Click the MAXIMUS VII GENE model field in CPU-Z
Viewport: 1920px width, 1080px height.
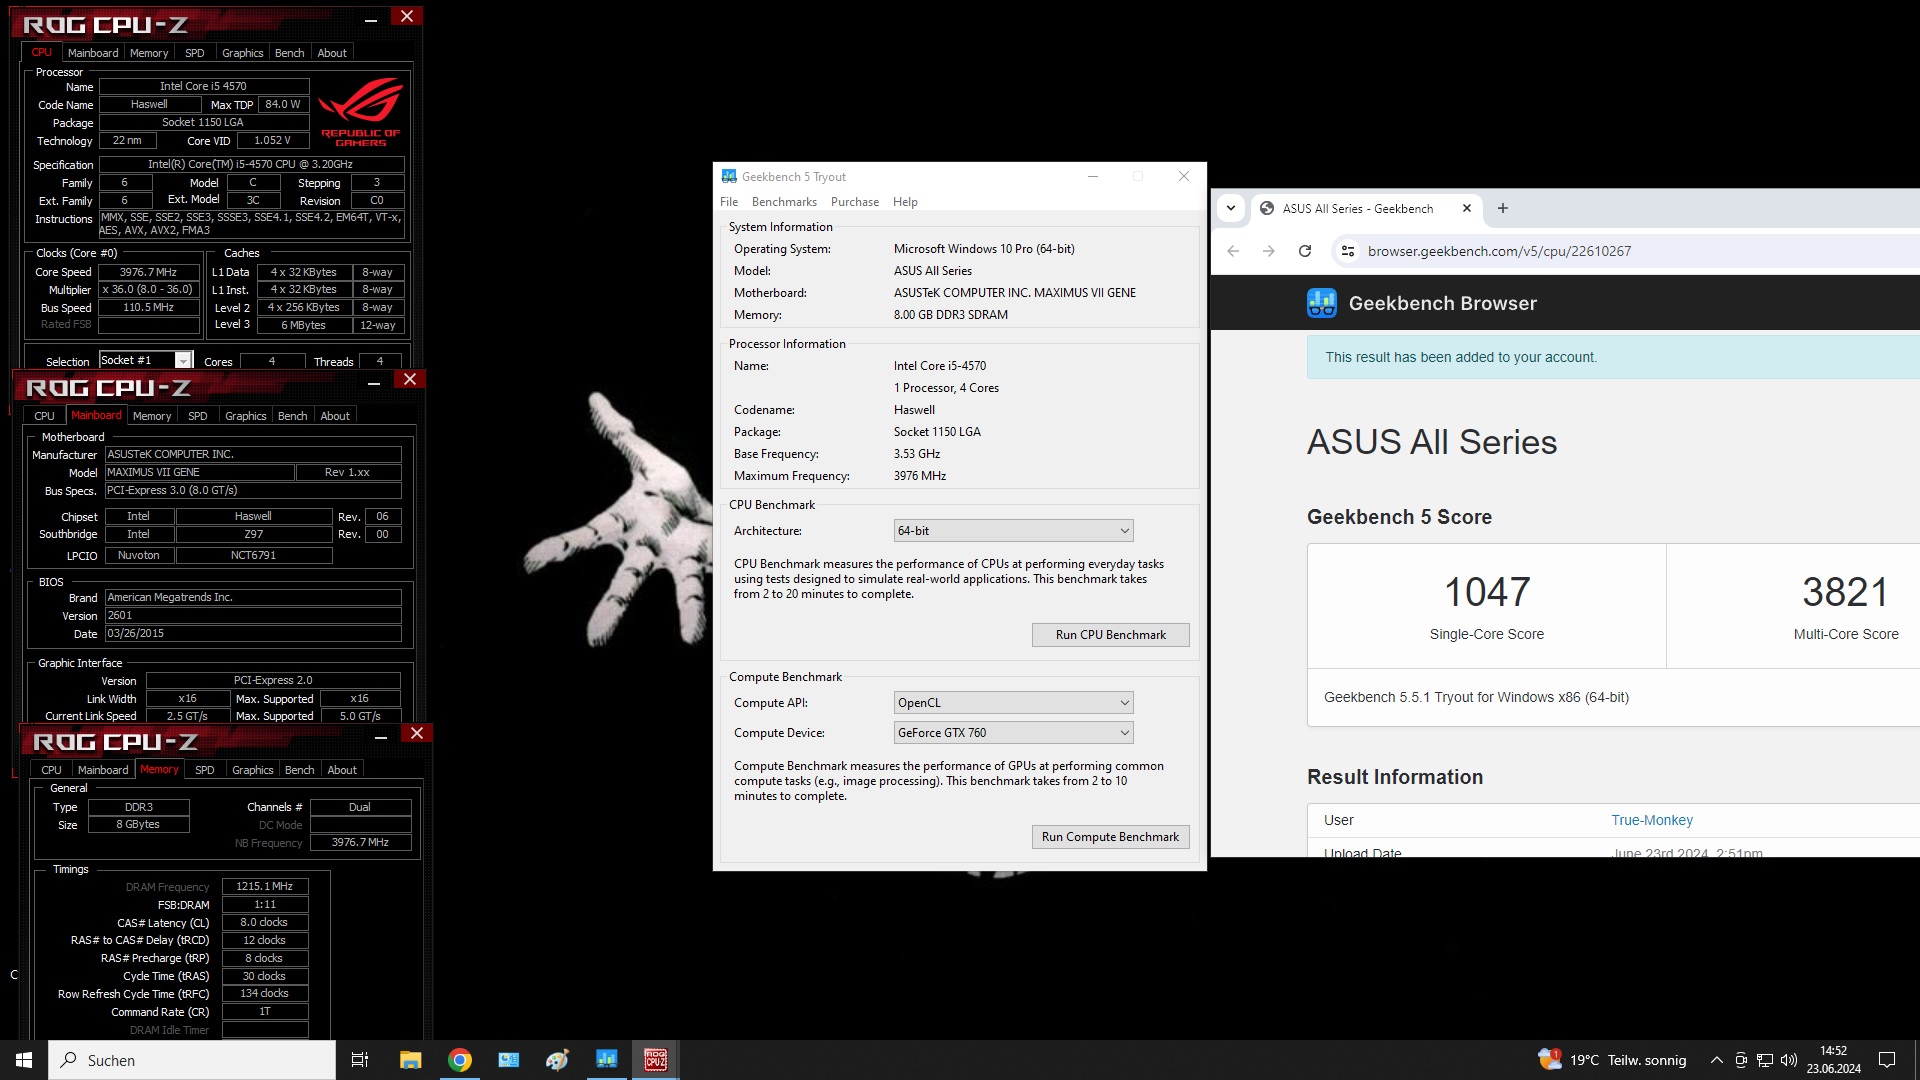pos(200,472)
